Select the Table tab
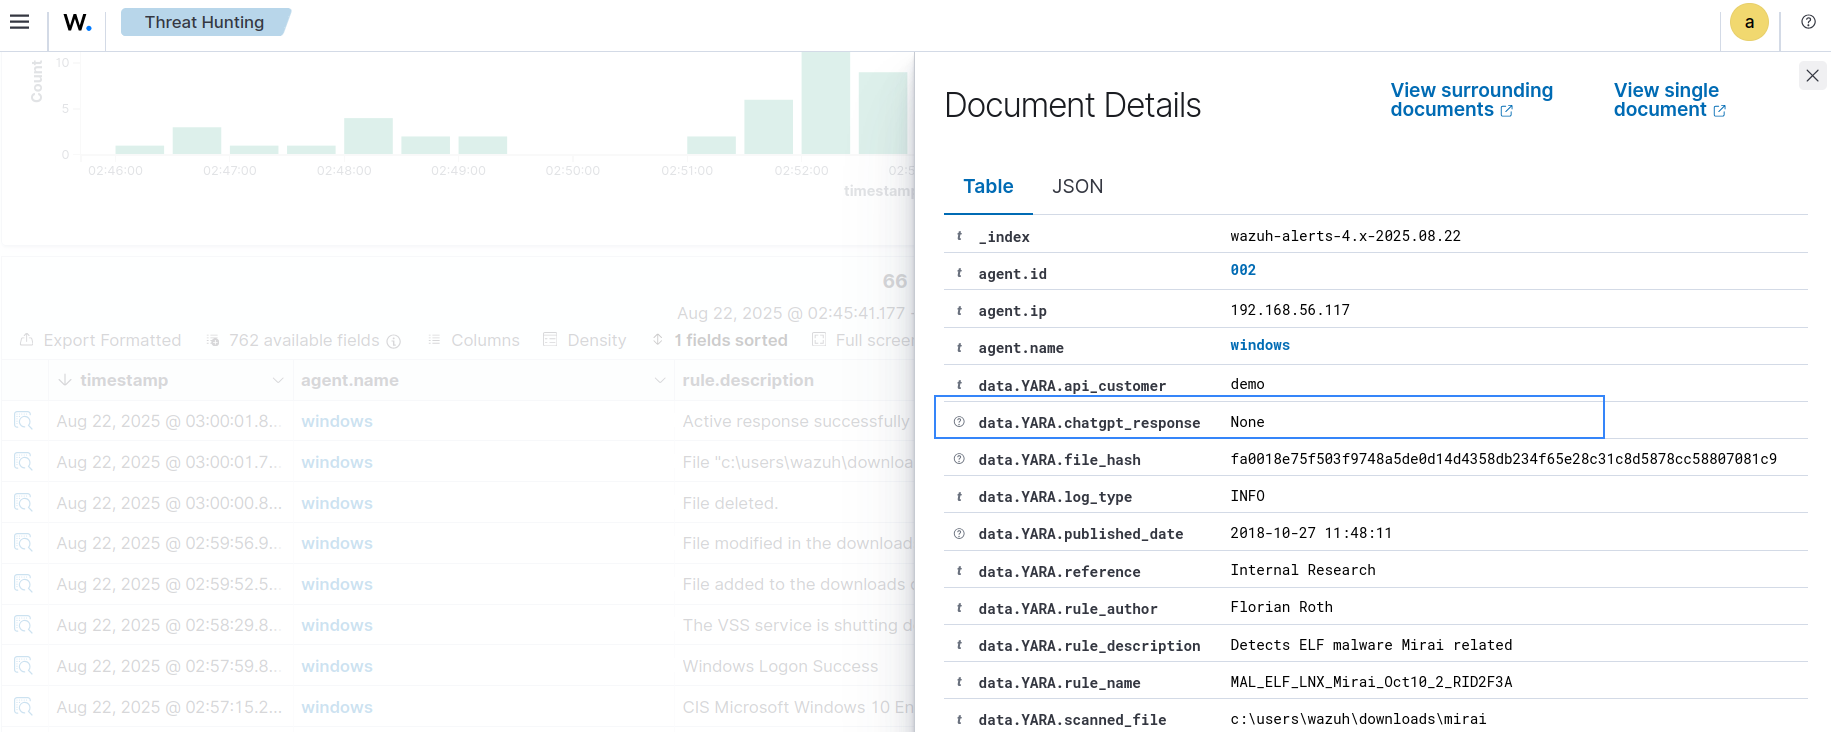The height and width of the screenshot is (732, 1831). pos(988,186)
